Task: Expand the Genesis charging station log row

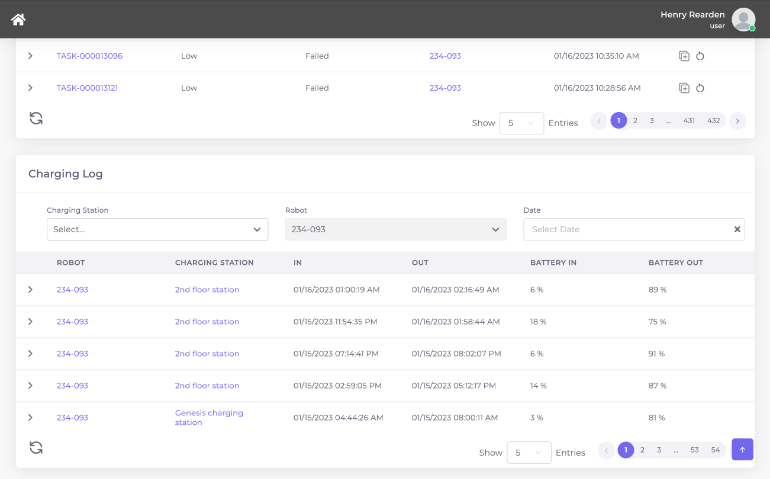Action: coord(30,417)
